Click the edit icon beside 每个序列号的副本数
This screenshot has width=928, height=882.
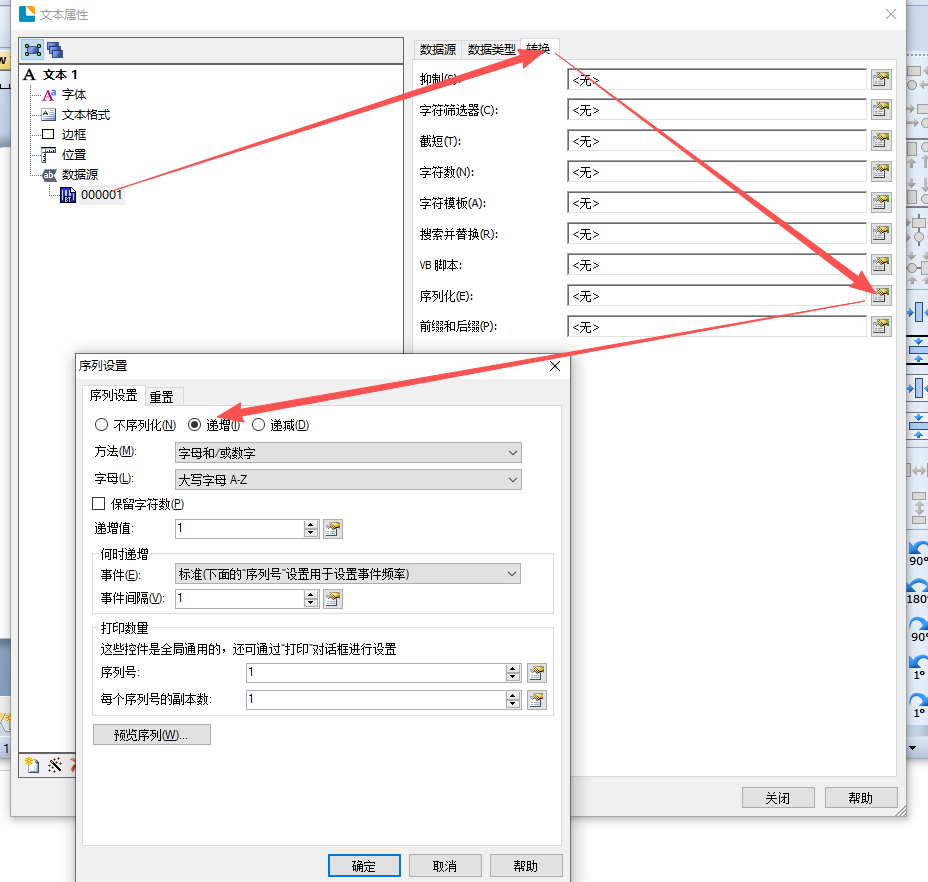[x=537, y=700]
